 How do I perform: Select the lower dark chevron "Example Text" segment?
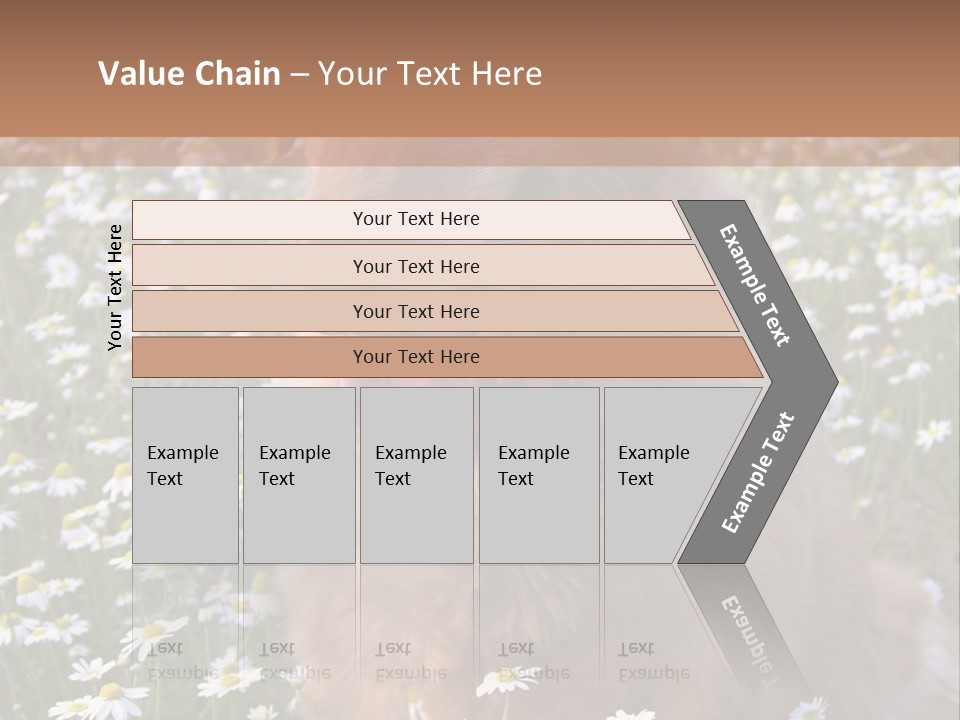point(758,472)
